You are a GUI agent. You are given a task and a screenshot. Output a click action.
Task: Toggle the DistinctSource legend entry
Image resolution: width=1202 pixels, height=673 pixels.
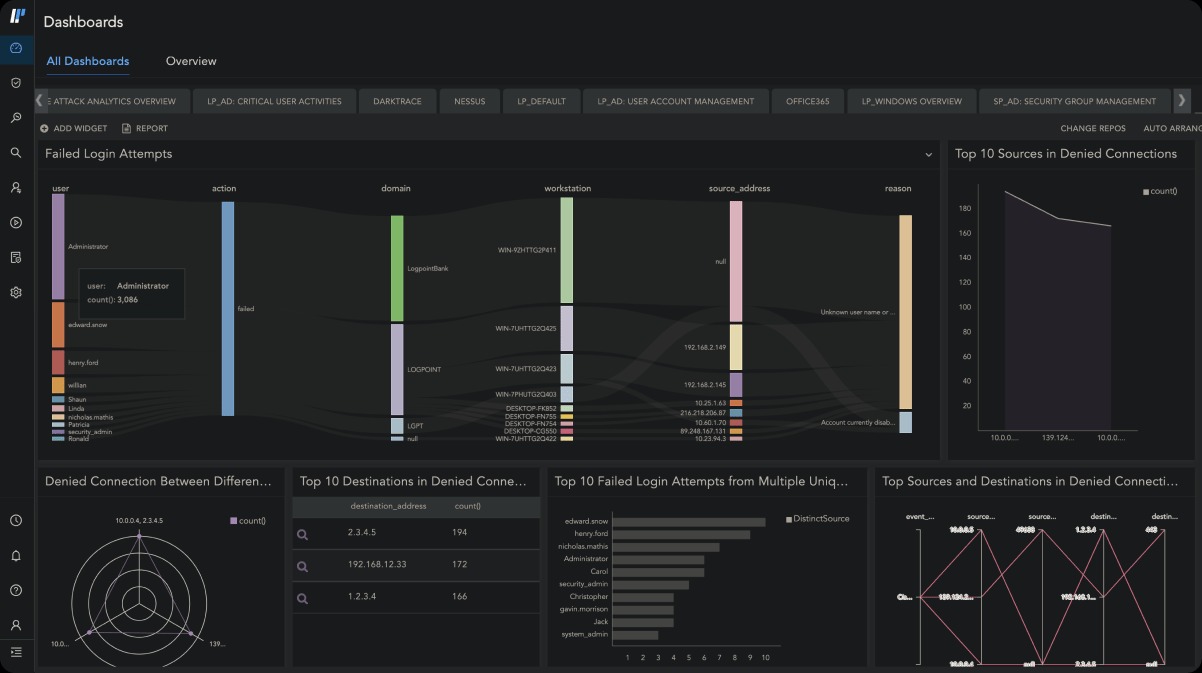[x=818, y=519]
